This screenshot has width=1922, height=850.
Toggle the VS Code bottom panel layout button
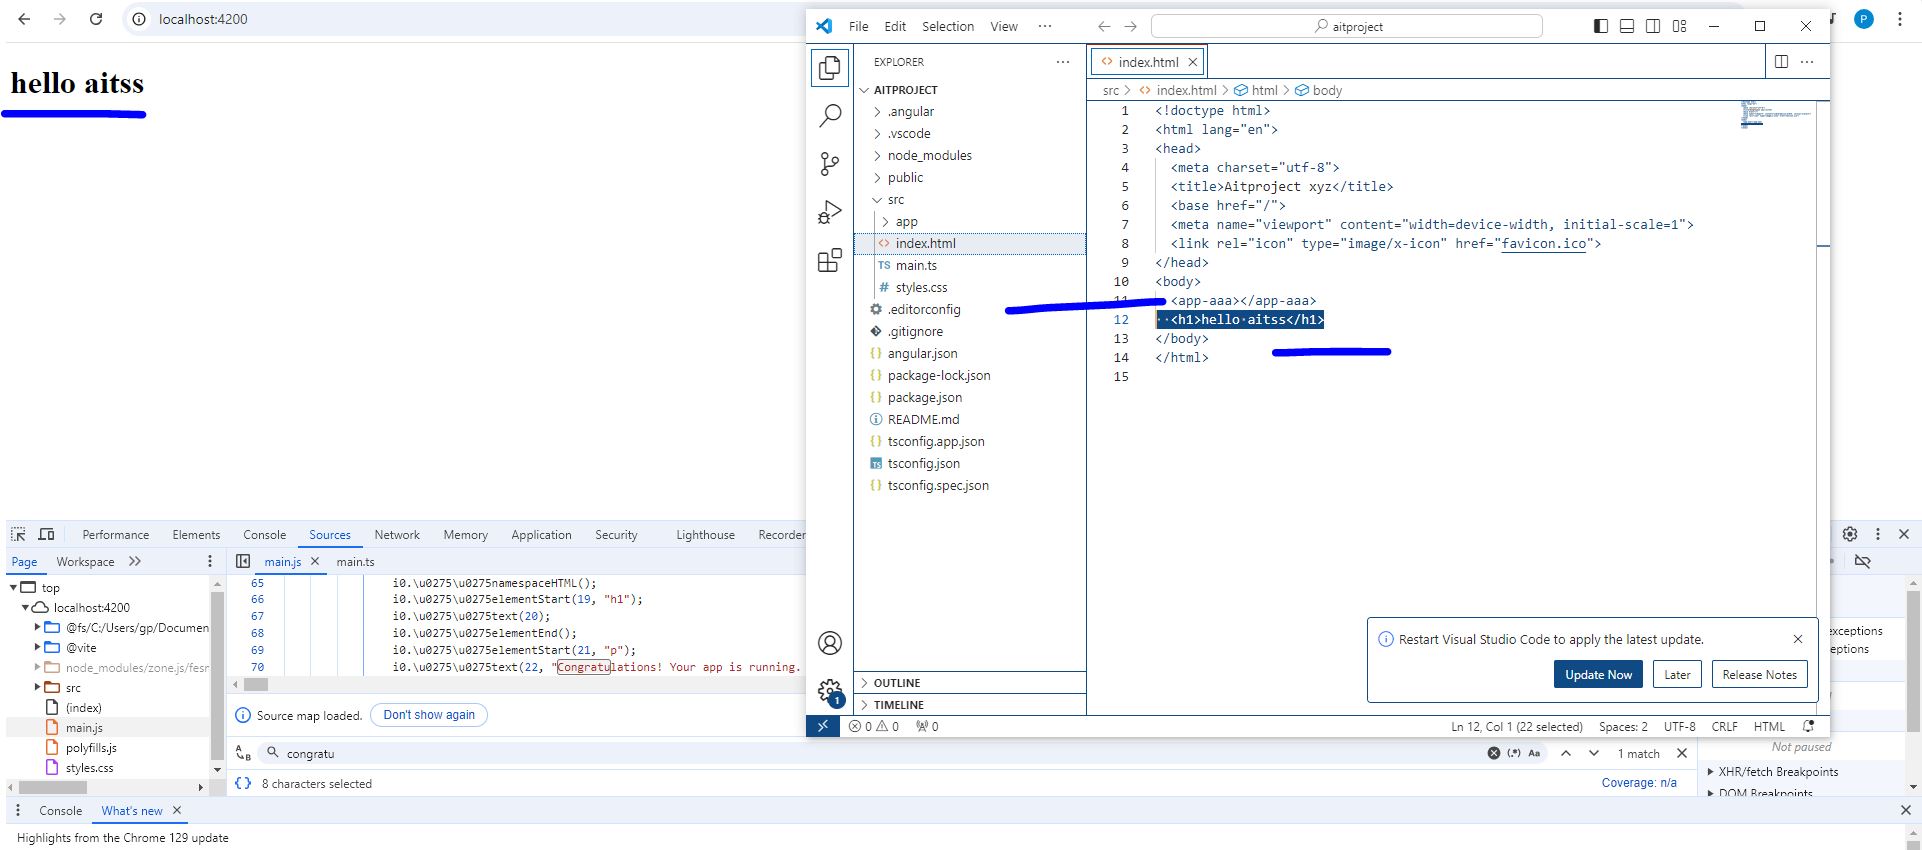(x=1627, y=26)
